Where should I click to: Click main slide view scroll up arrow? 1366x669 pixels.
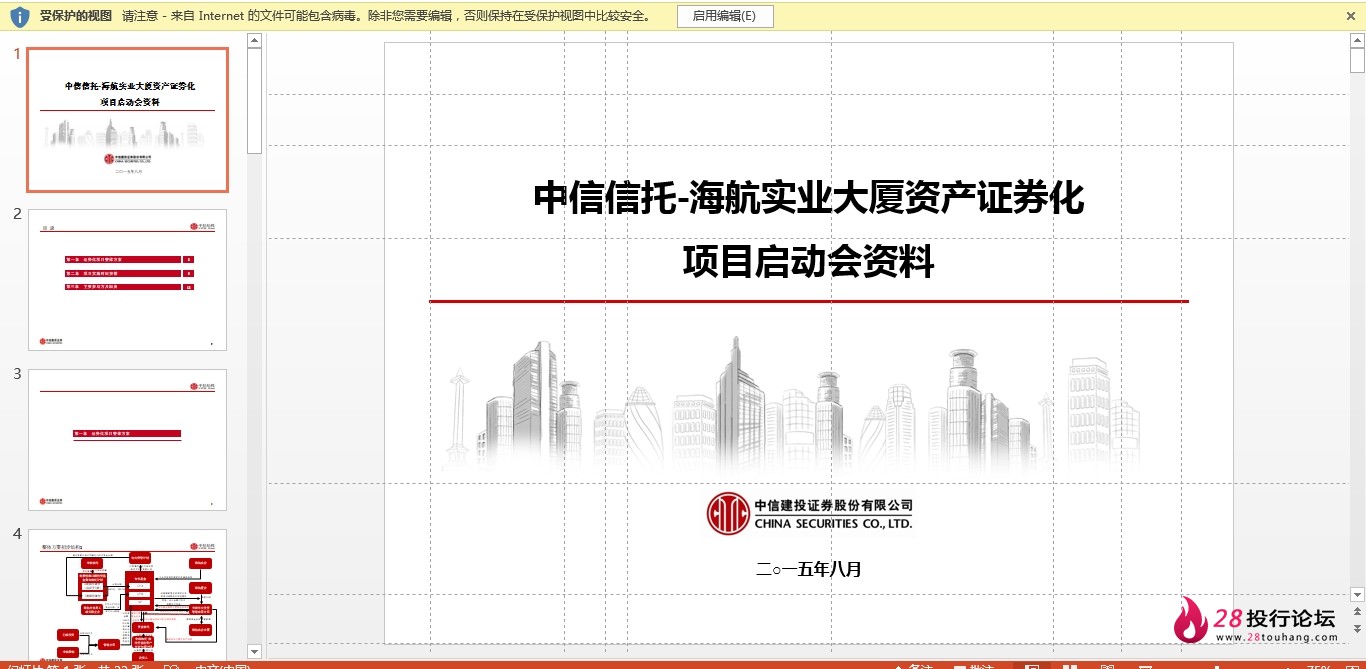1357,40
